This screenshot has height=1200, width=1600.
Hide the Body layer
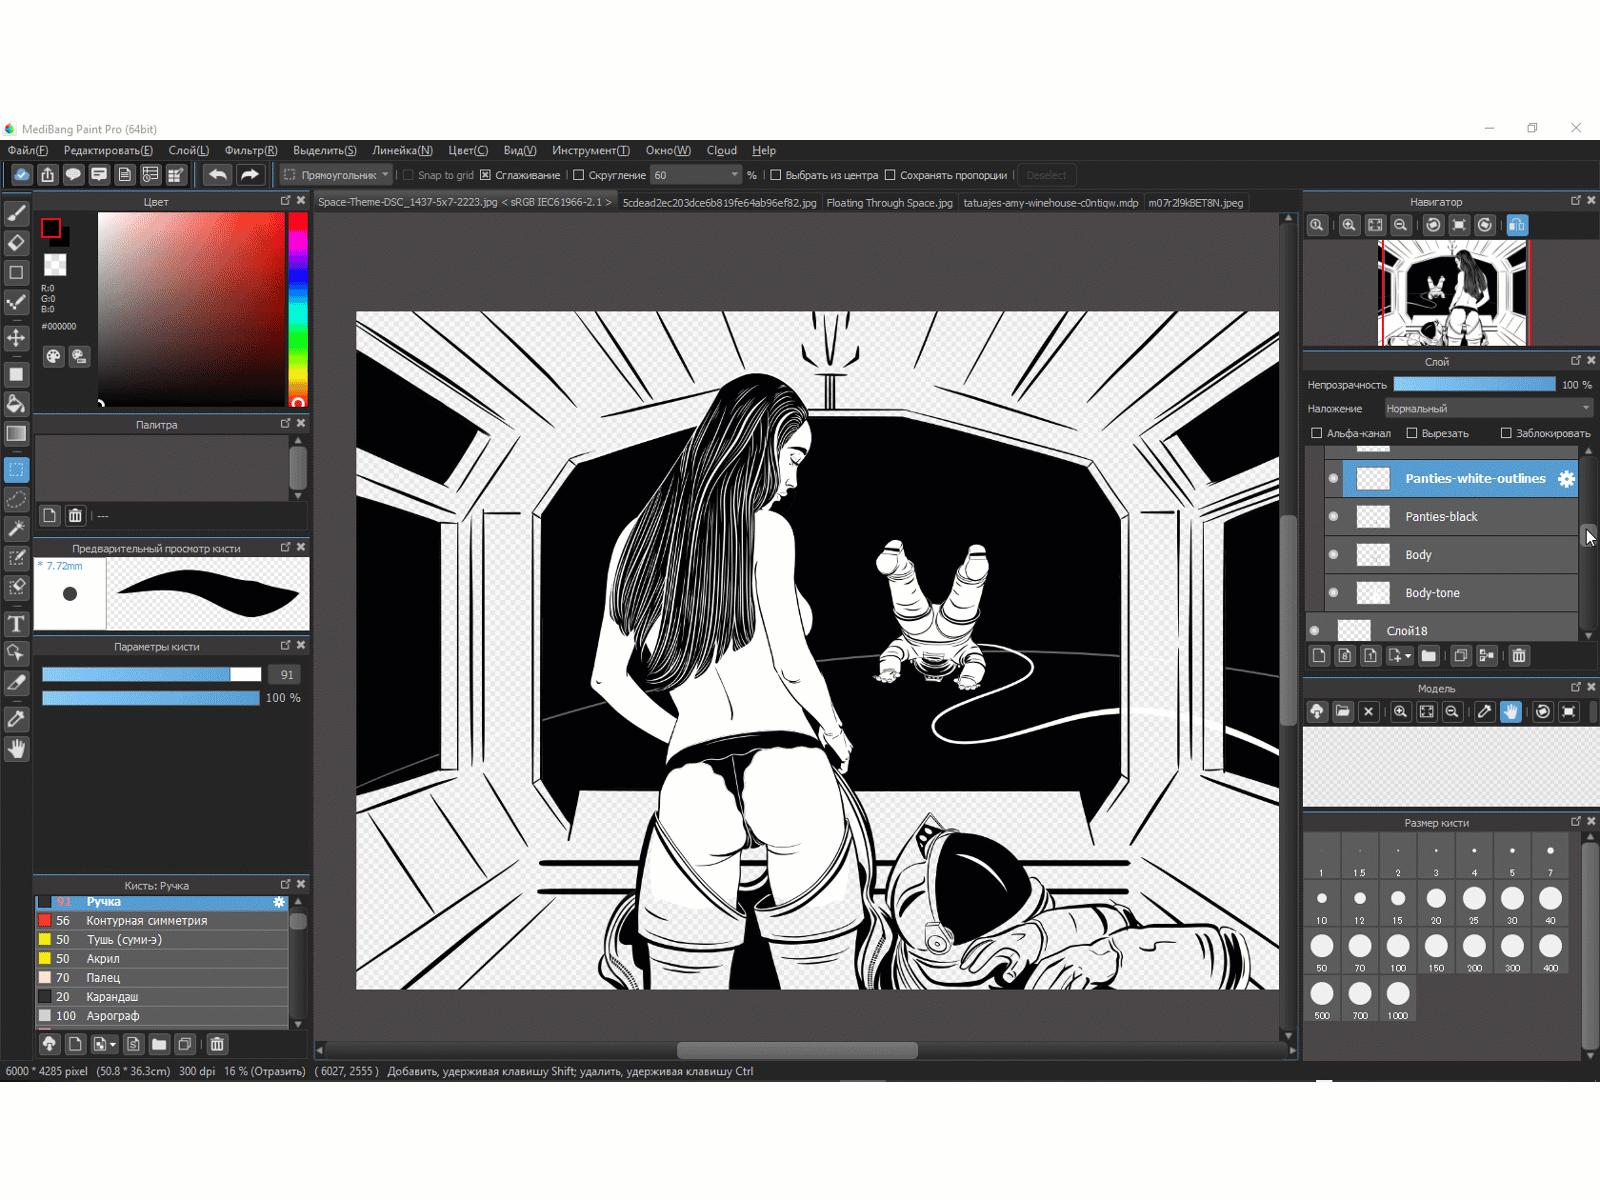coord(1333,555)
